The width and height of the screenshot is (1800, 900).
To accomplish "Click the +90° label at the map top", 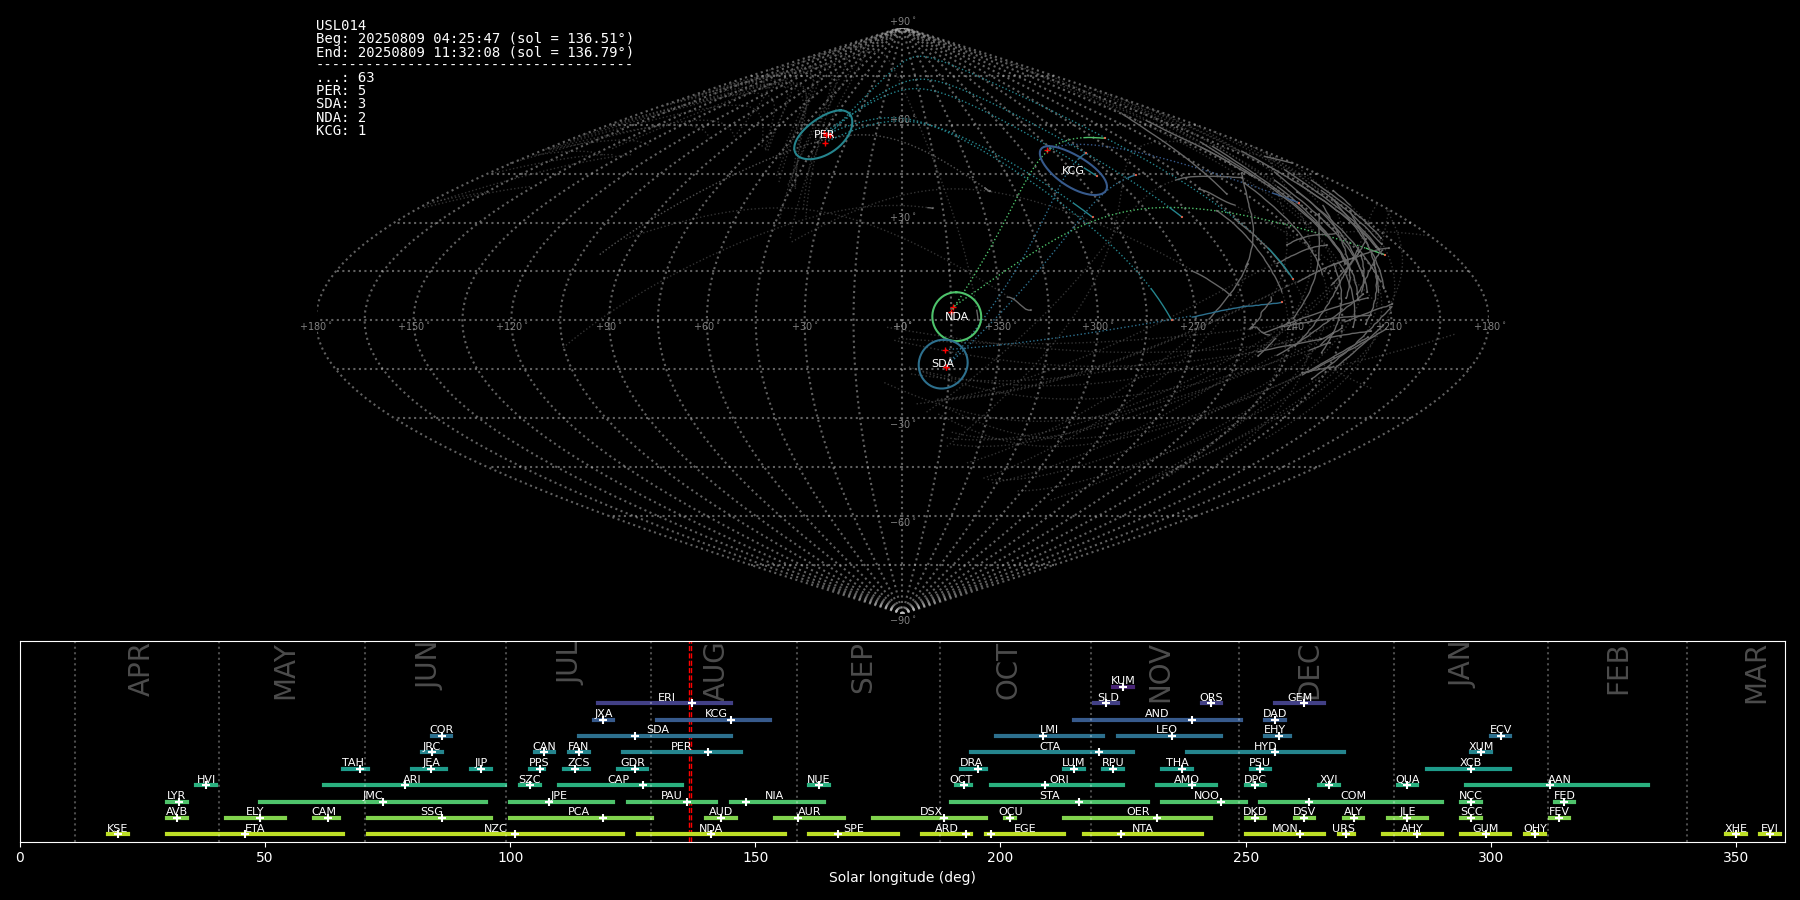I will 902,22.
